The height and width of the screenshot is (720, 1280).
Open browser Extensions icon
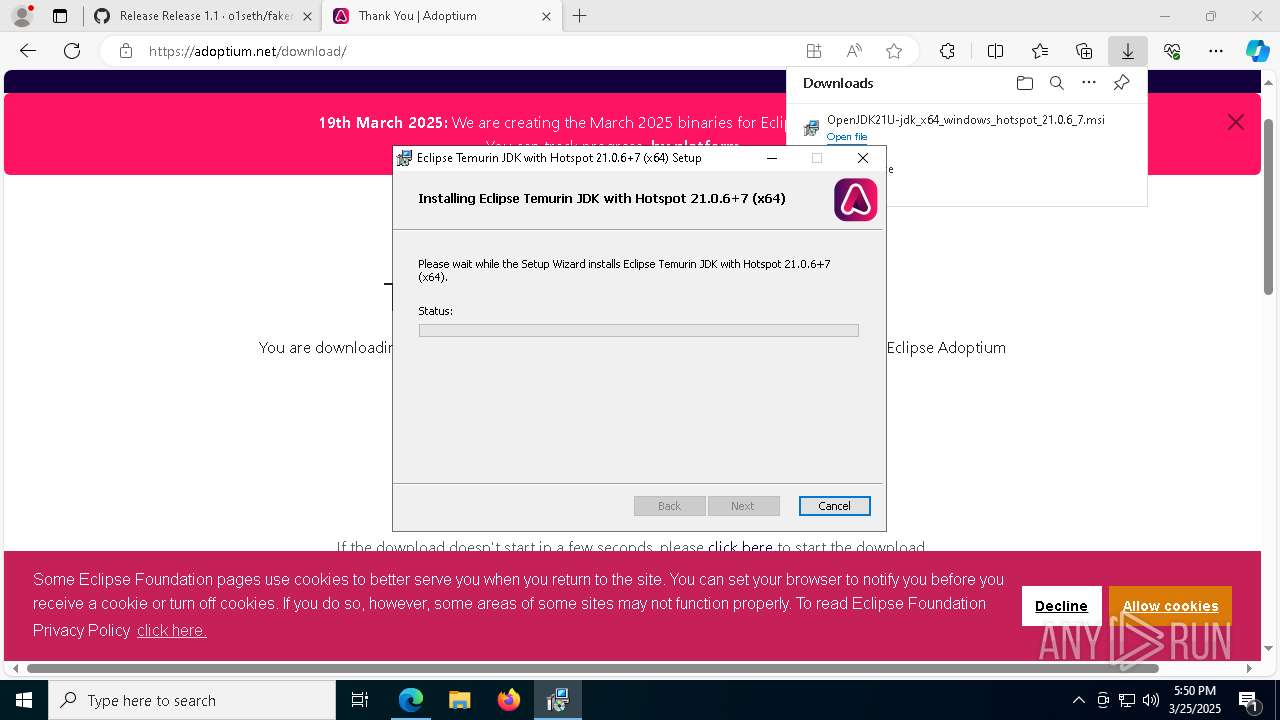tap(947, 51)
